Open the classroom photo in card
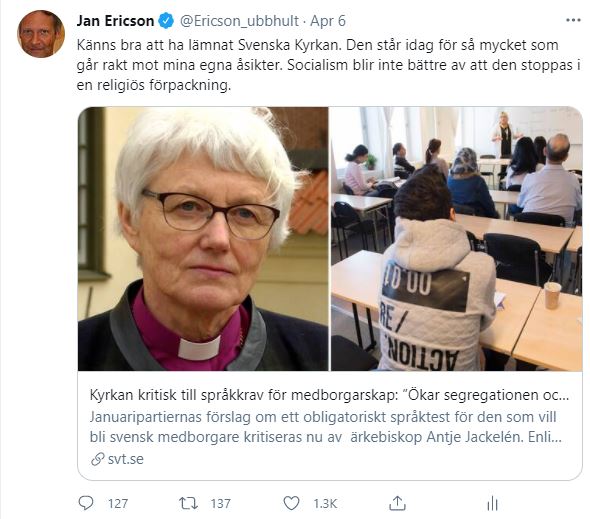 (456, 239)
